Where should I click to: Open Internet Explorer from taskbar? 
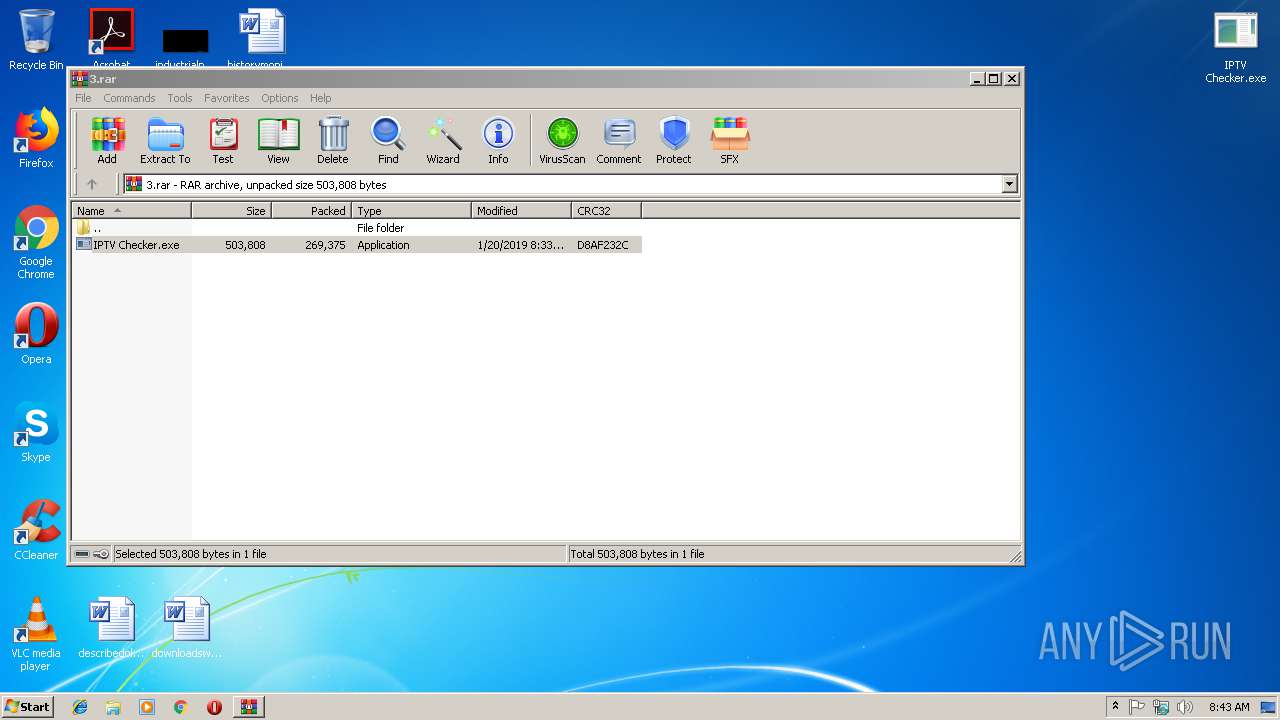[80, 707]
